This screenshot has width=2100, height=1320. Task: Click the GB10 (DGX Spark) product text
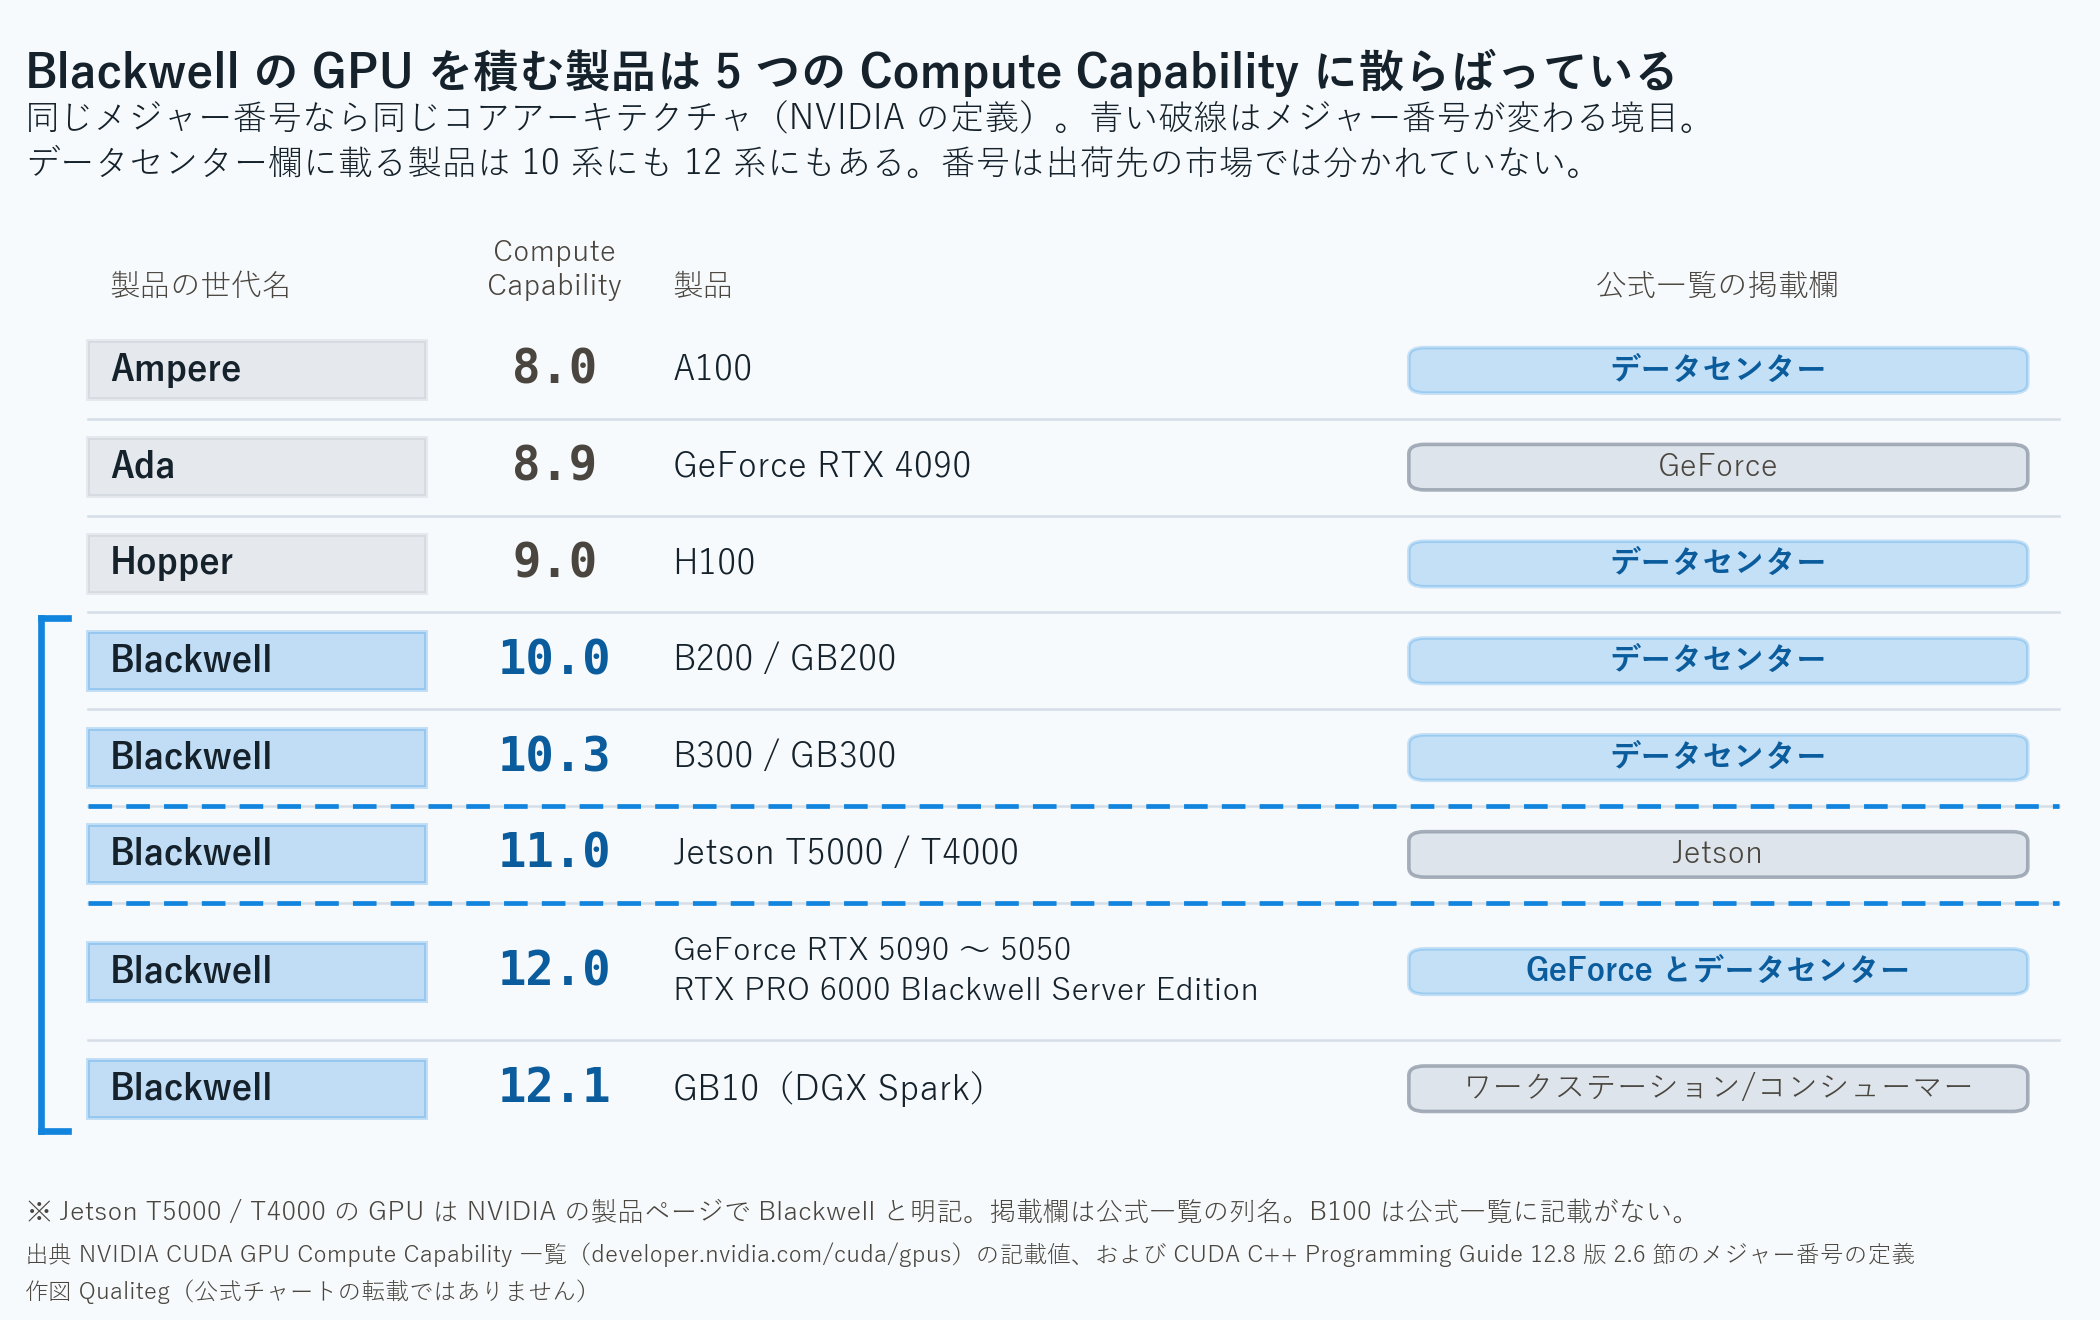point(829,1088)
